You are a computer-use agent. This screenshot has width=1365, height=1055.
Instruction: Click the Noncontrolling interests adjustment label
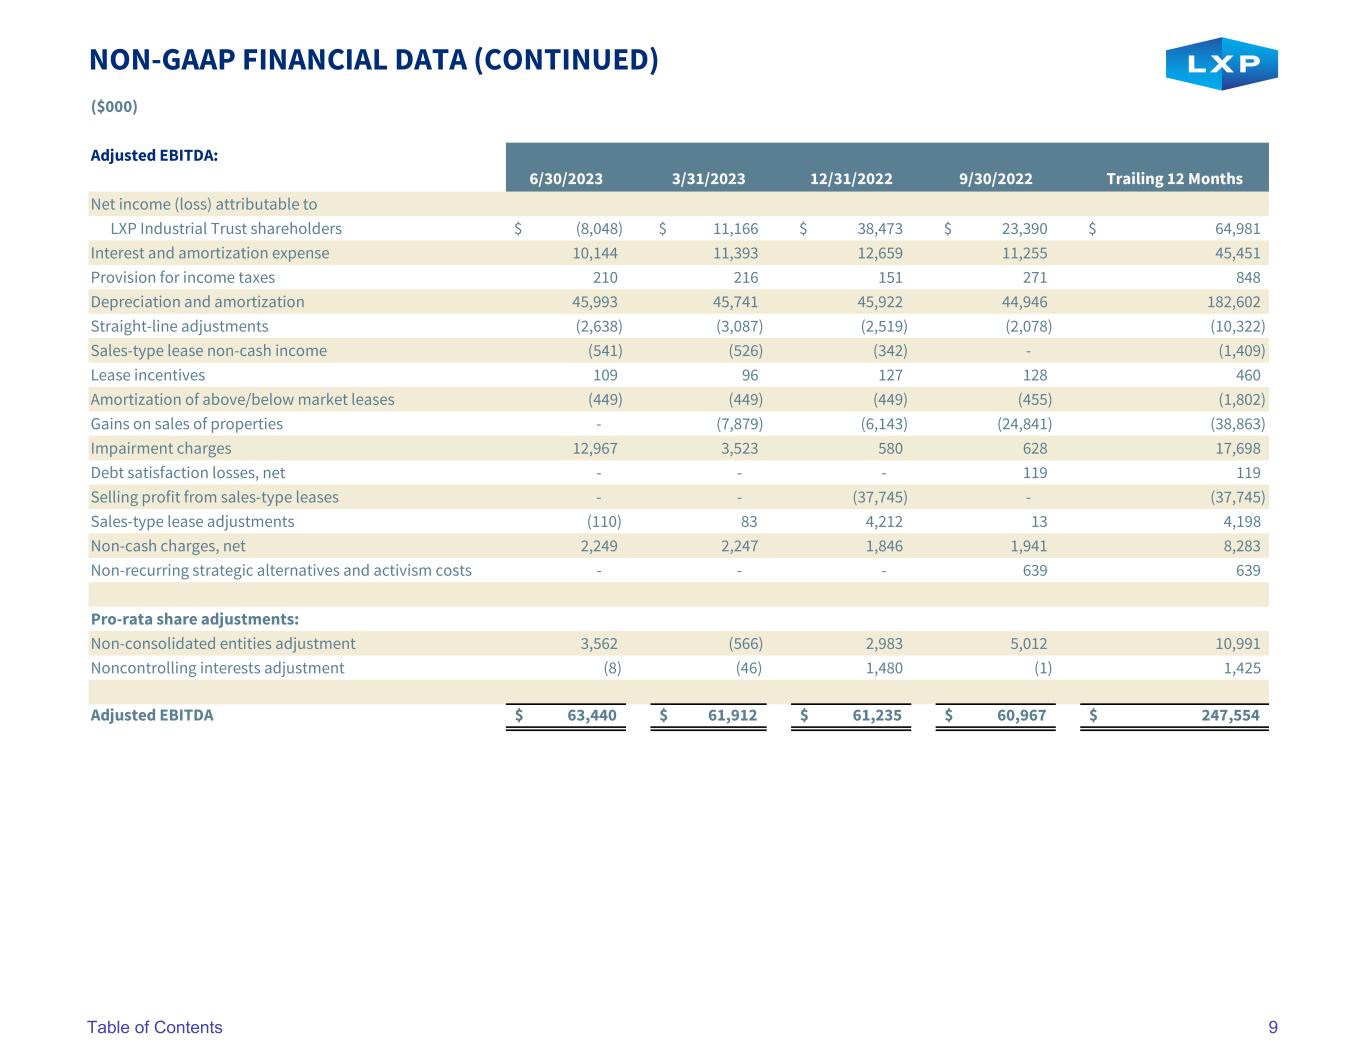tap(217, 668)
